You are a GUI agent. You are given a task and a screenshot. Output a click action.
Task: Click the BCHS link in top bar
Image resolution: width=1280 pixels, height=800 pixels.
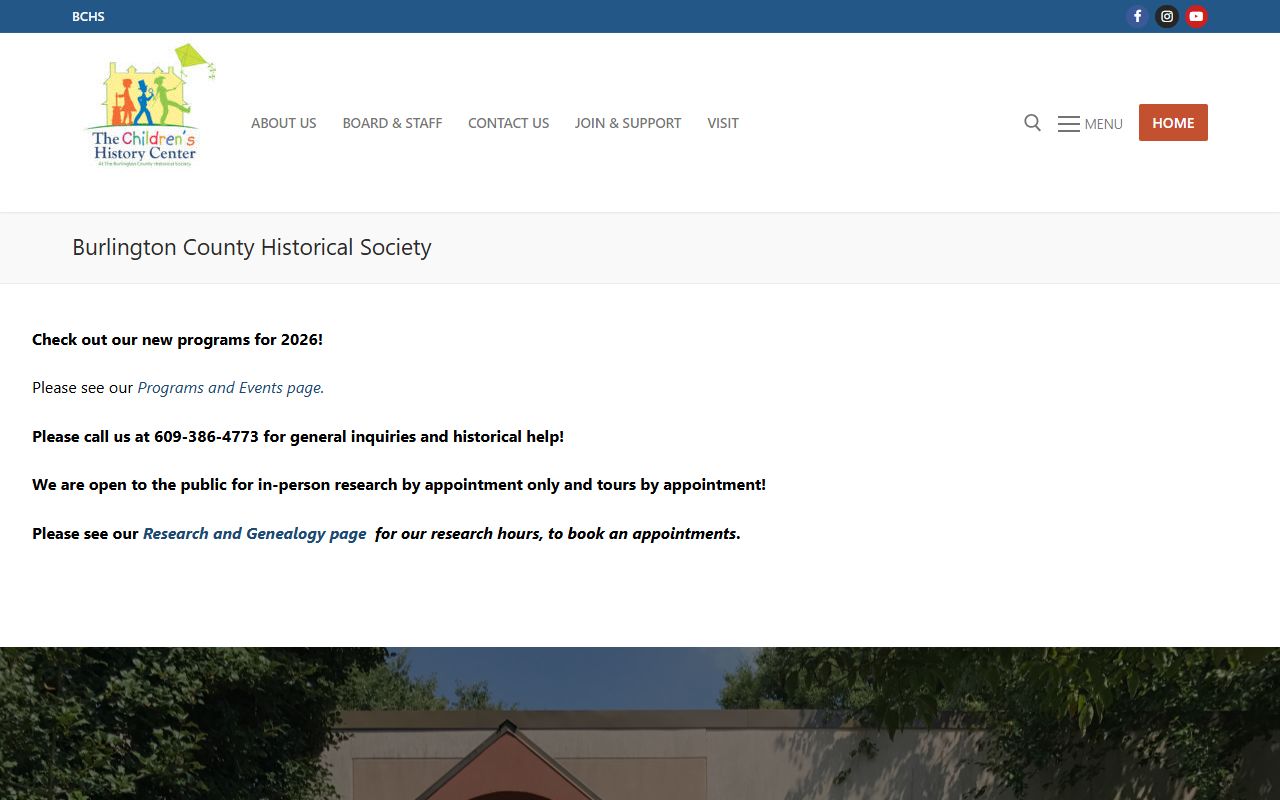(88, 16)
